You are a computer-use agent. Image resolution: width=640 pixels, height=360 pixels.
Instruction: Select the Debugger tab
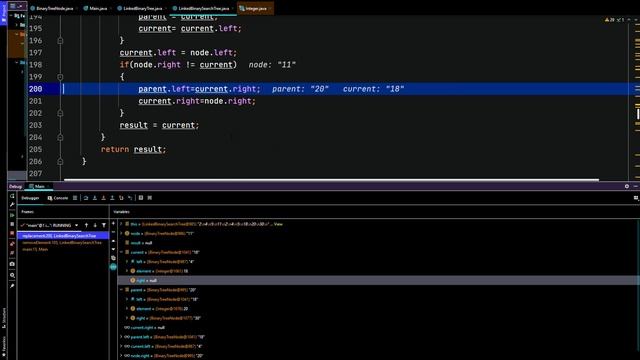coord(30,198)
